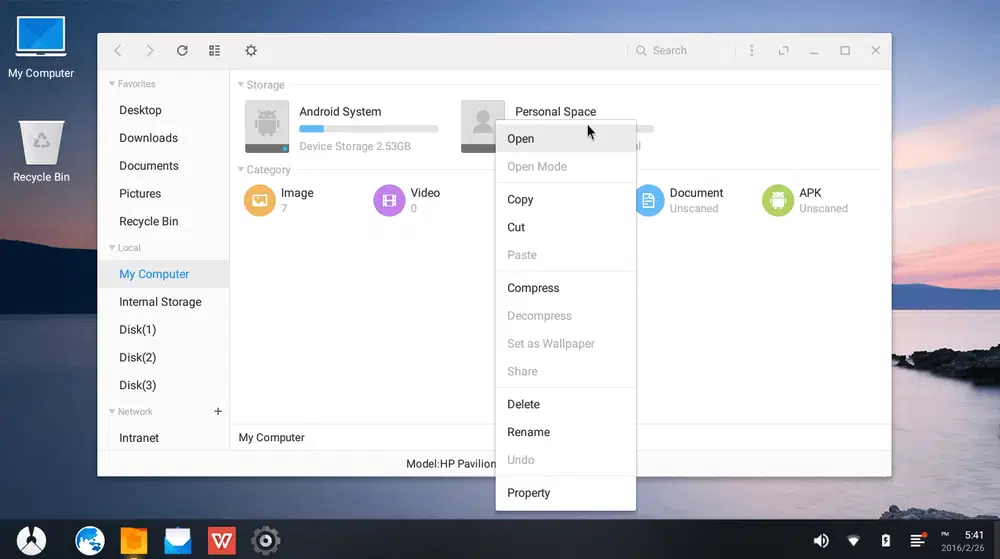Select the Android System drive icon

[267, 126]
